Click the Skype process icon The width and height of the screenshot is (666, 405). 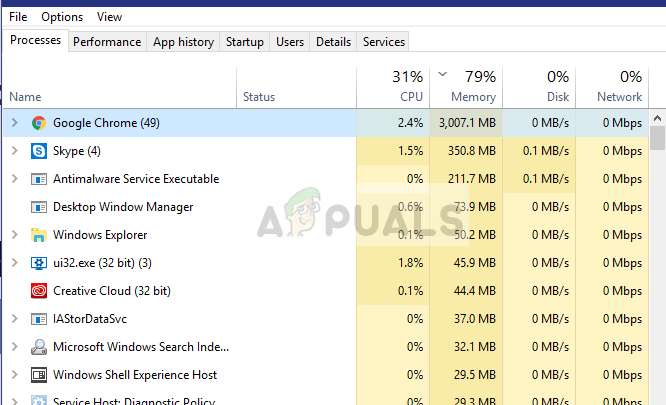coord(39,151)
